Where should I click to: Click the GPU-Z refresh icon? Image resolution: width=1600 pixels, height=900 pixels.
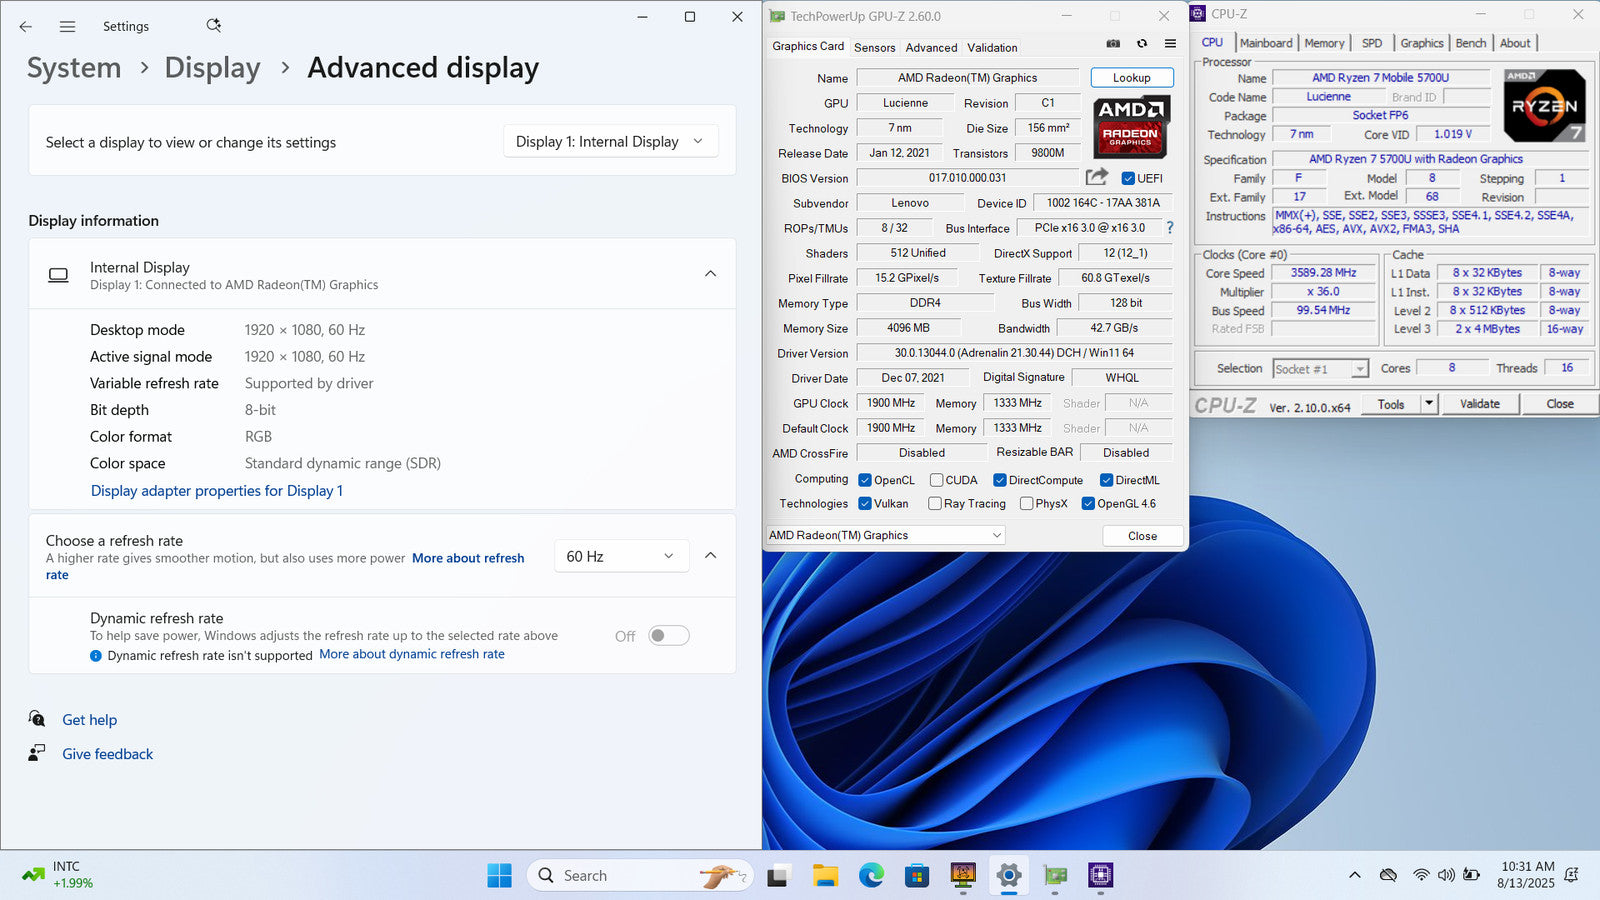(x=1142, y=44)
